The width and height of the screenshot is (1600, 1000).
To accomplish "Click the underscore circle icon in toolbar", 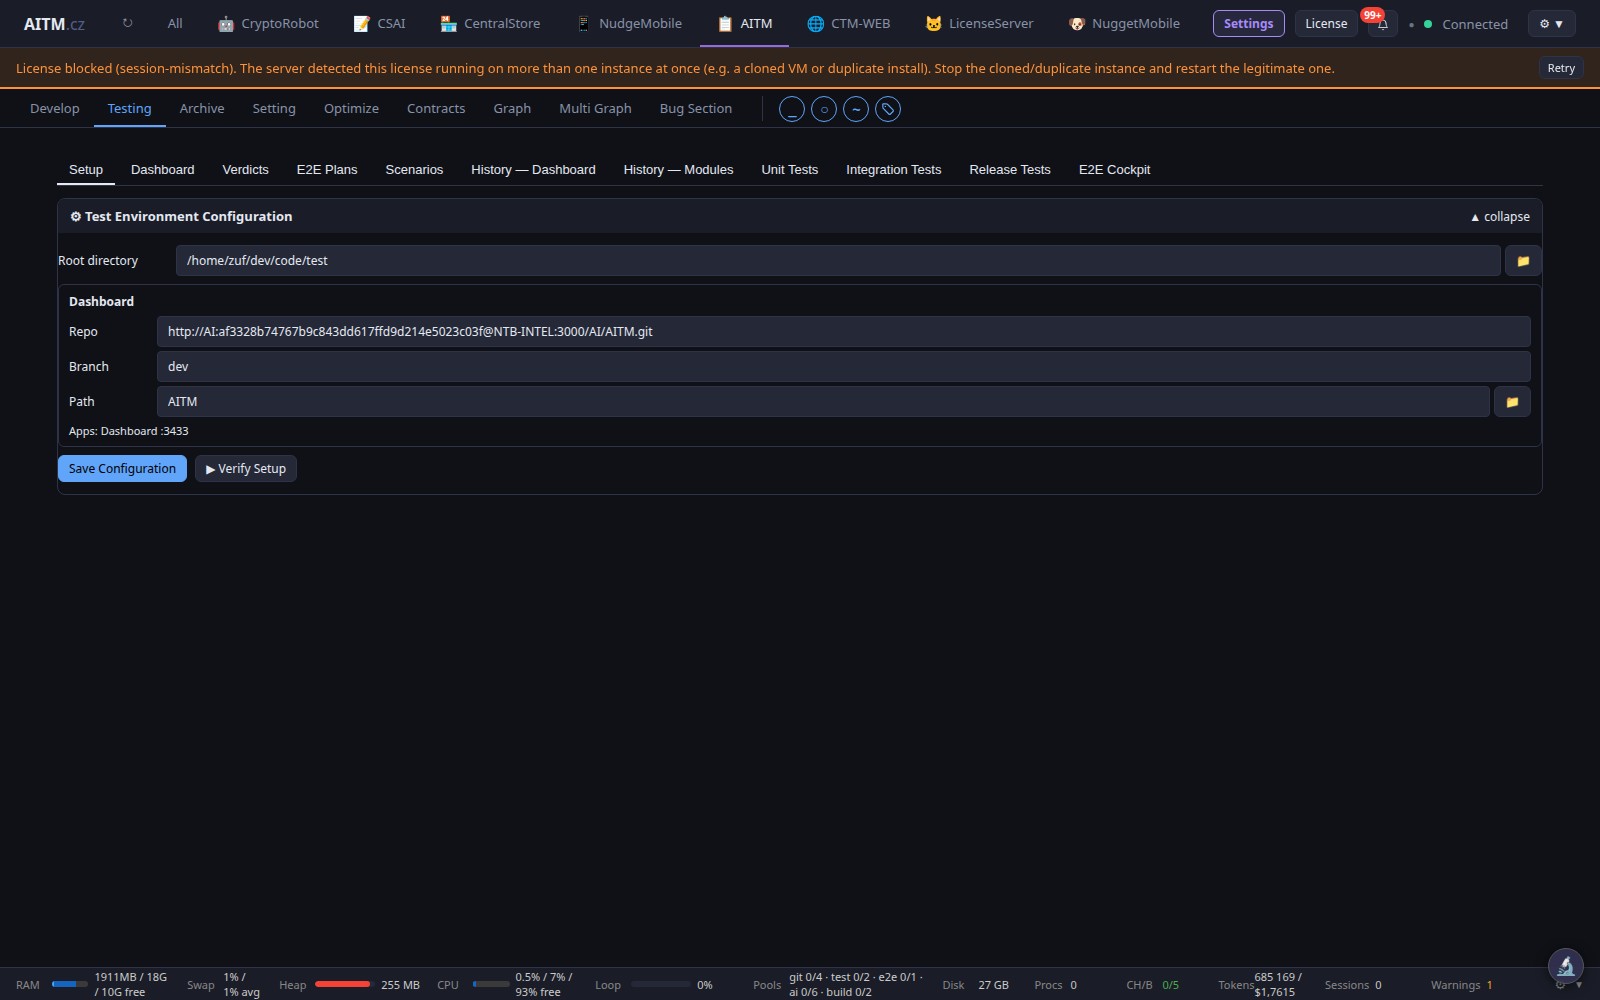I will click(x=791, y=109).
